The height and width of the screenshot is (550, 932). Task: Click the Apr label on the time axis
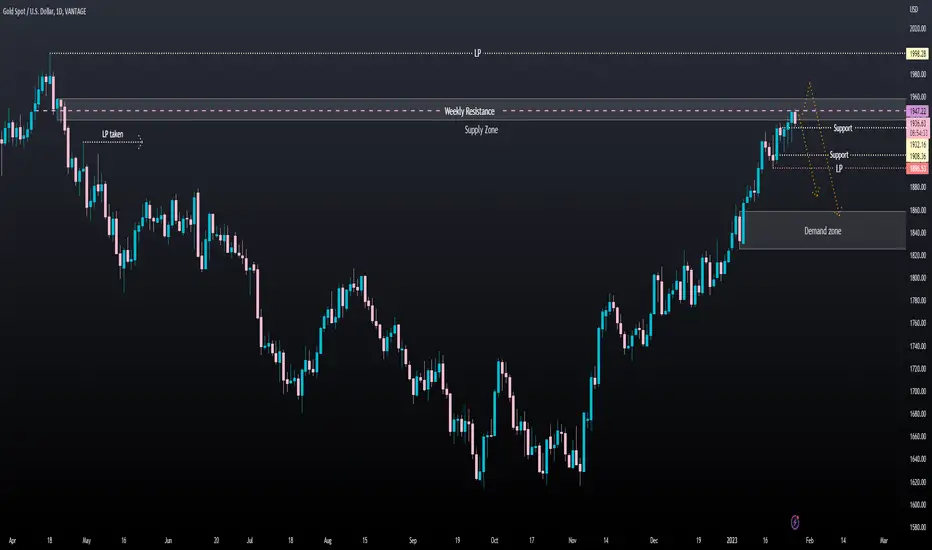pyautogui.click(x=12, y=540)
